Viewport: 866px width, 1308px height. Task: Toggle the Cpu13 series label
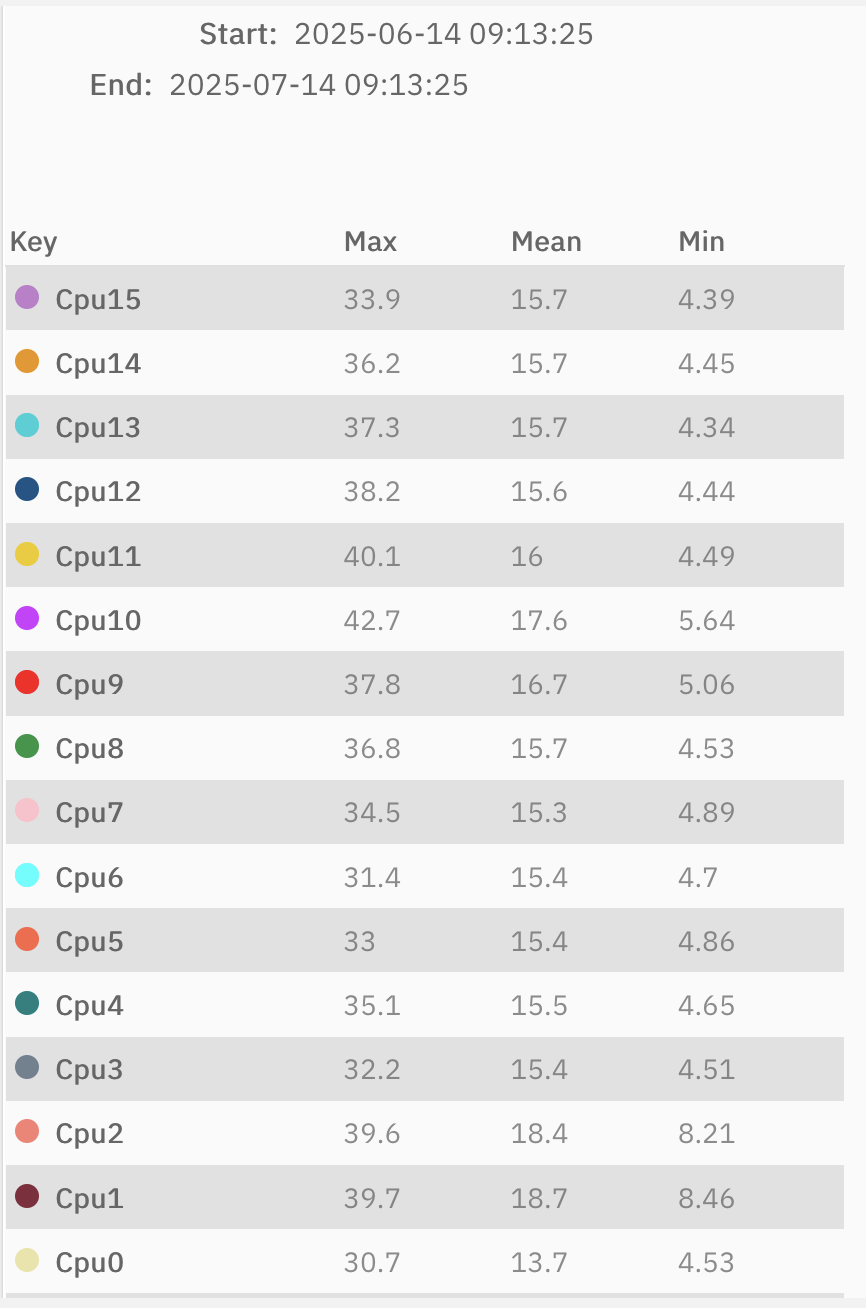[x=98, y=427]
